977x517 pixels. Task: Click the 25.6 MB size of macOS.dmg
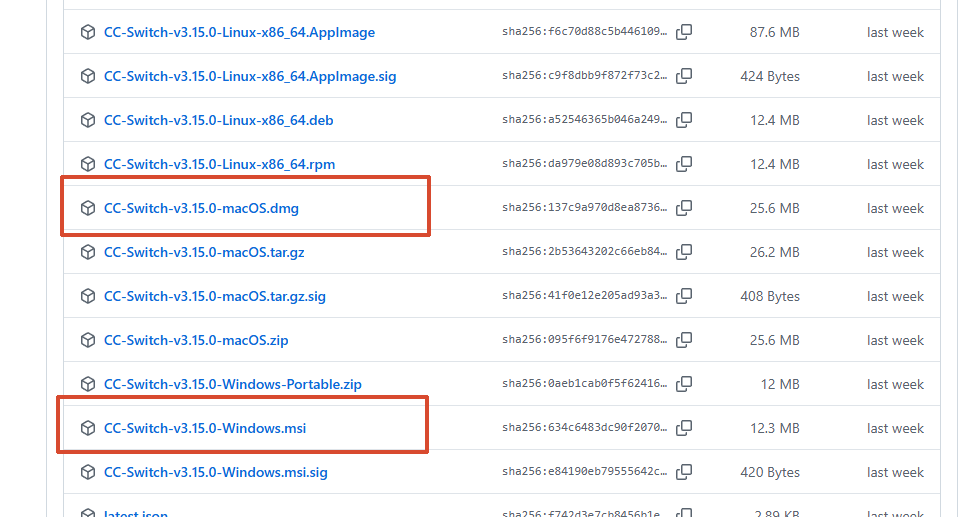click(774, 208)
